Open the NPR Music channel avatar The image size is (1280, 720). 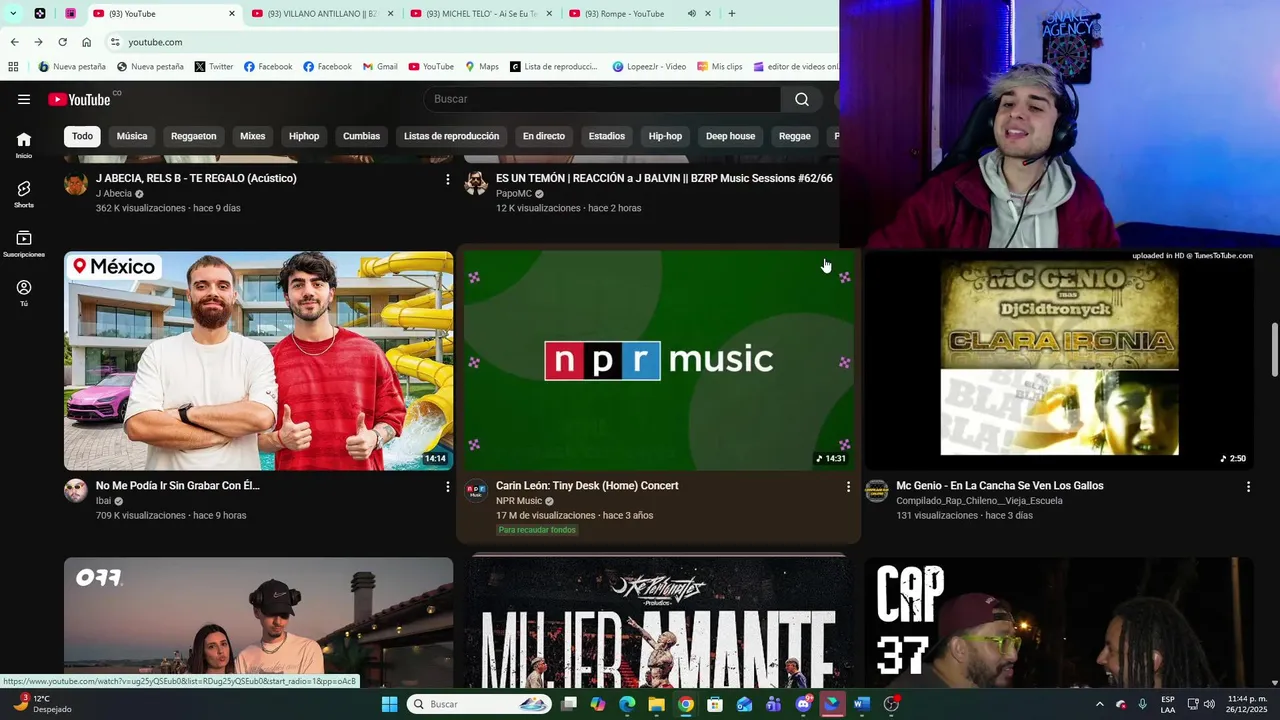(476, 490)
